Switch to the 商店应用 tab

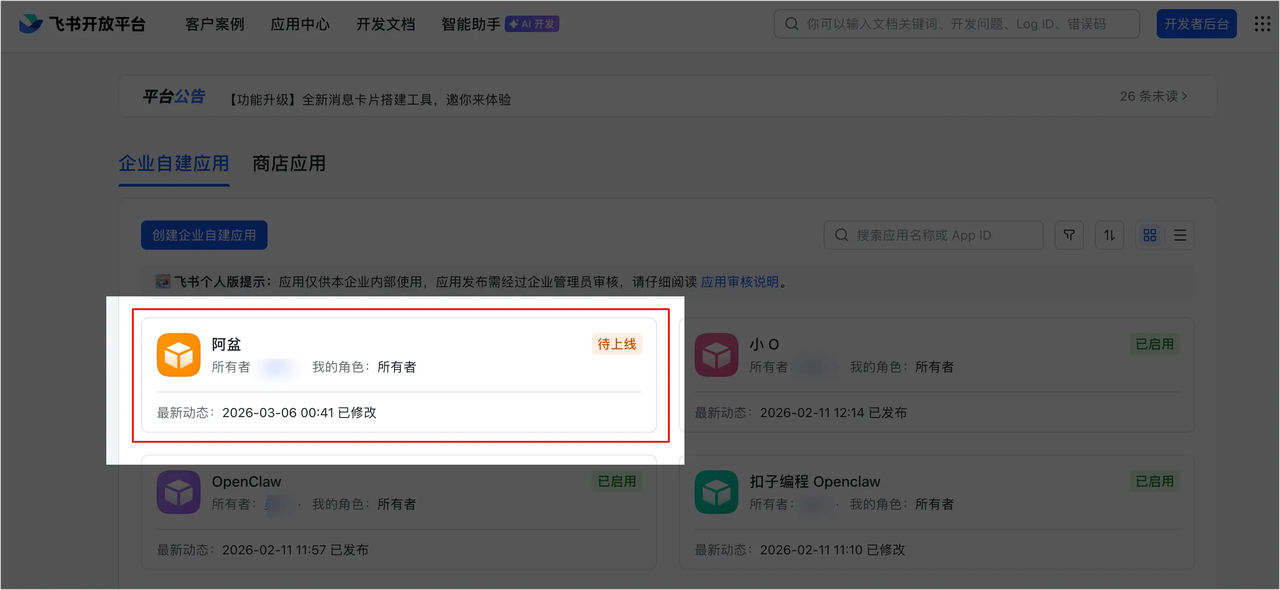pyautogui.click(x=289, y=163)
